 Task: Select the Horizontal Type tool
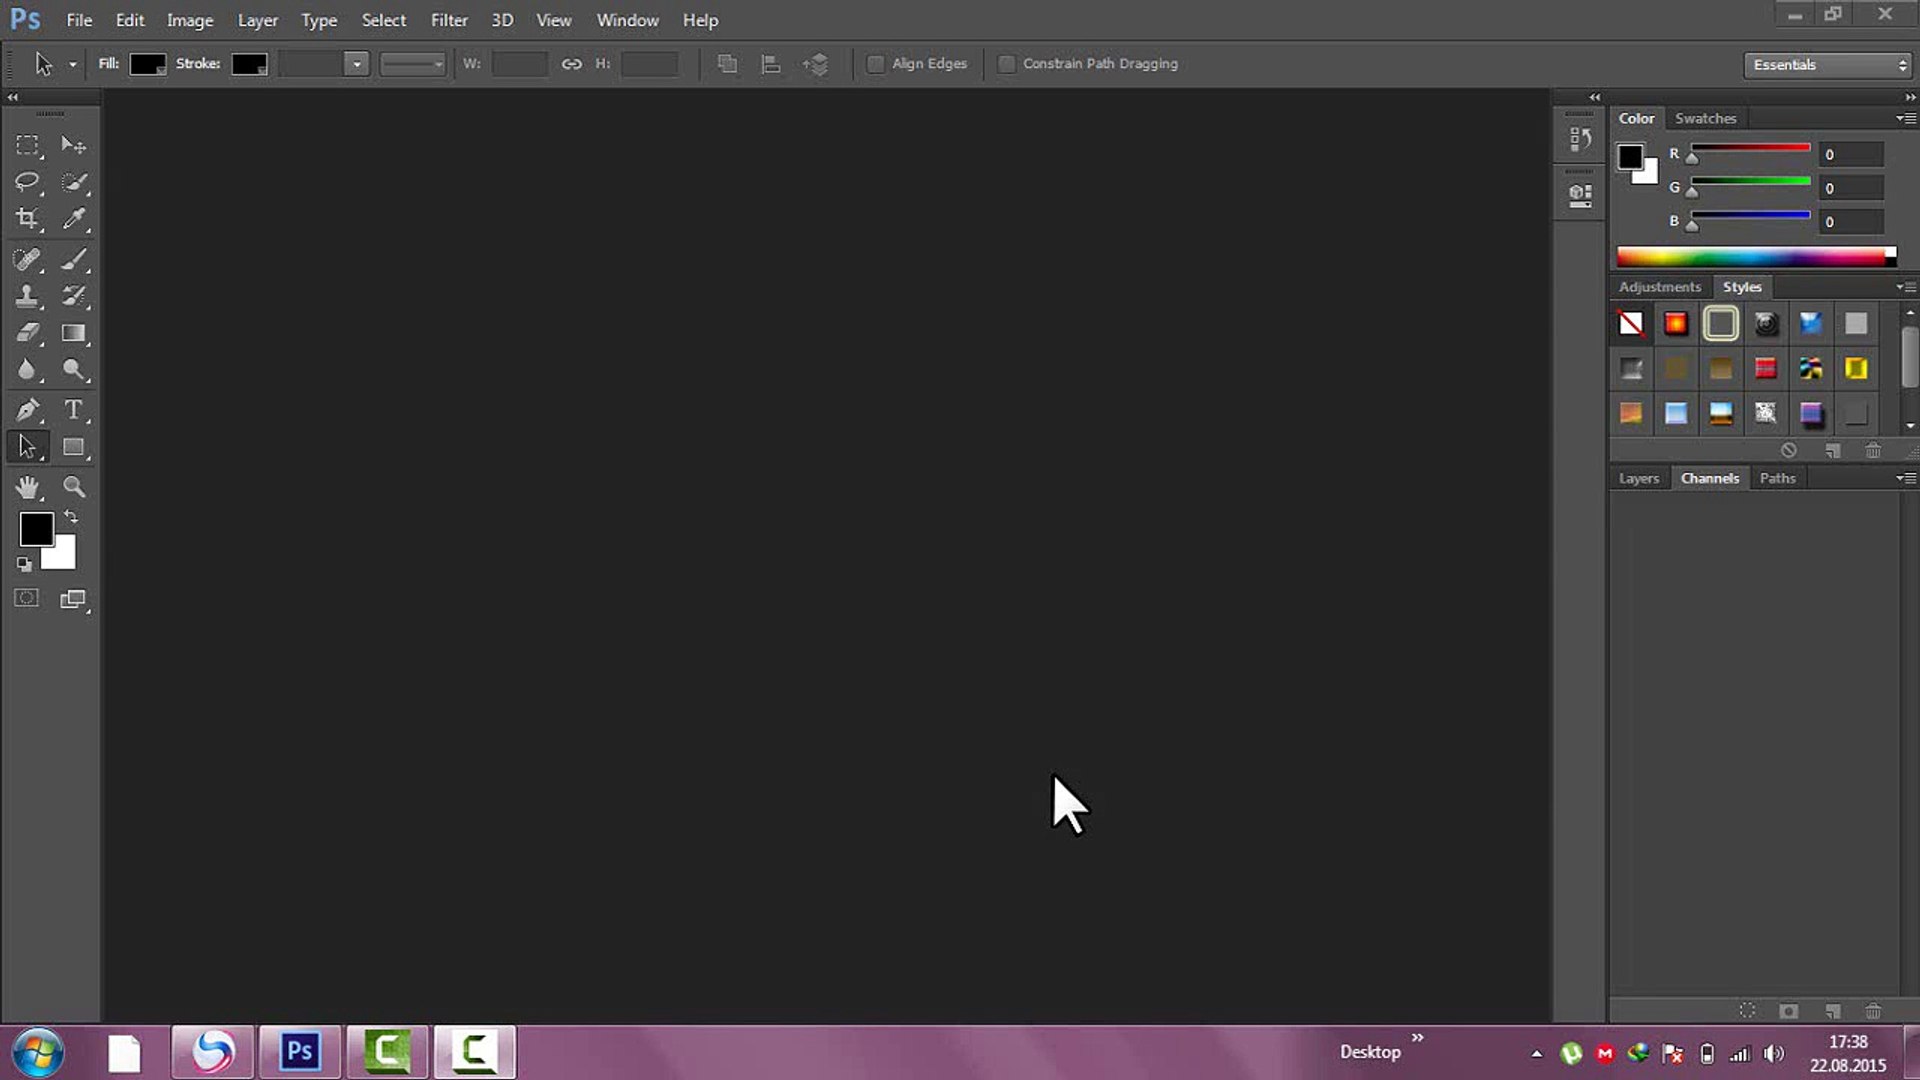[x=73, y=410]
